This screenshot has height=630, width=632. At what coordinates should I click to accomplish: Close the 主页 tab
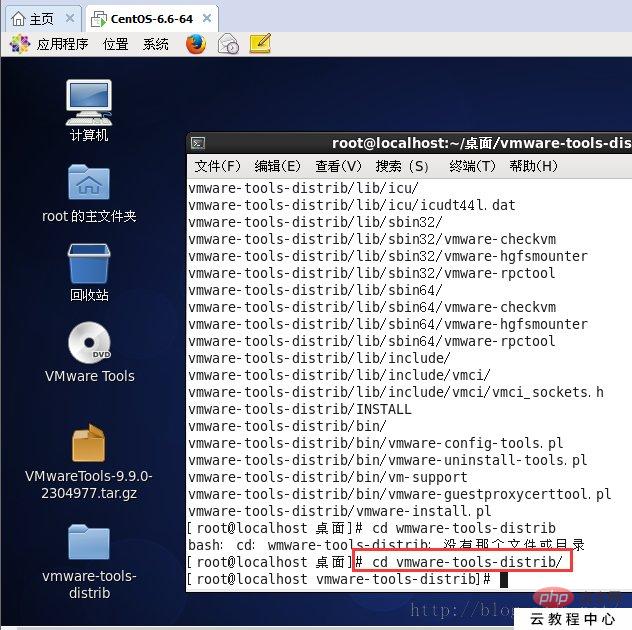click(x=70, y=18)
